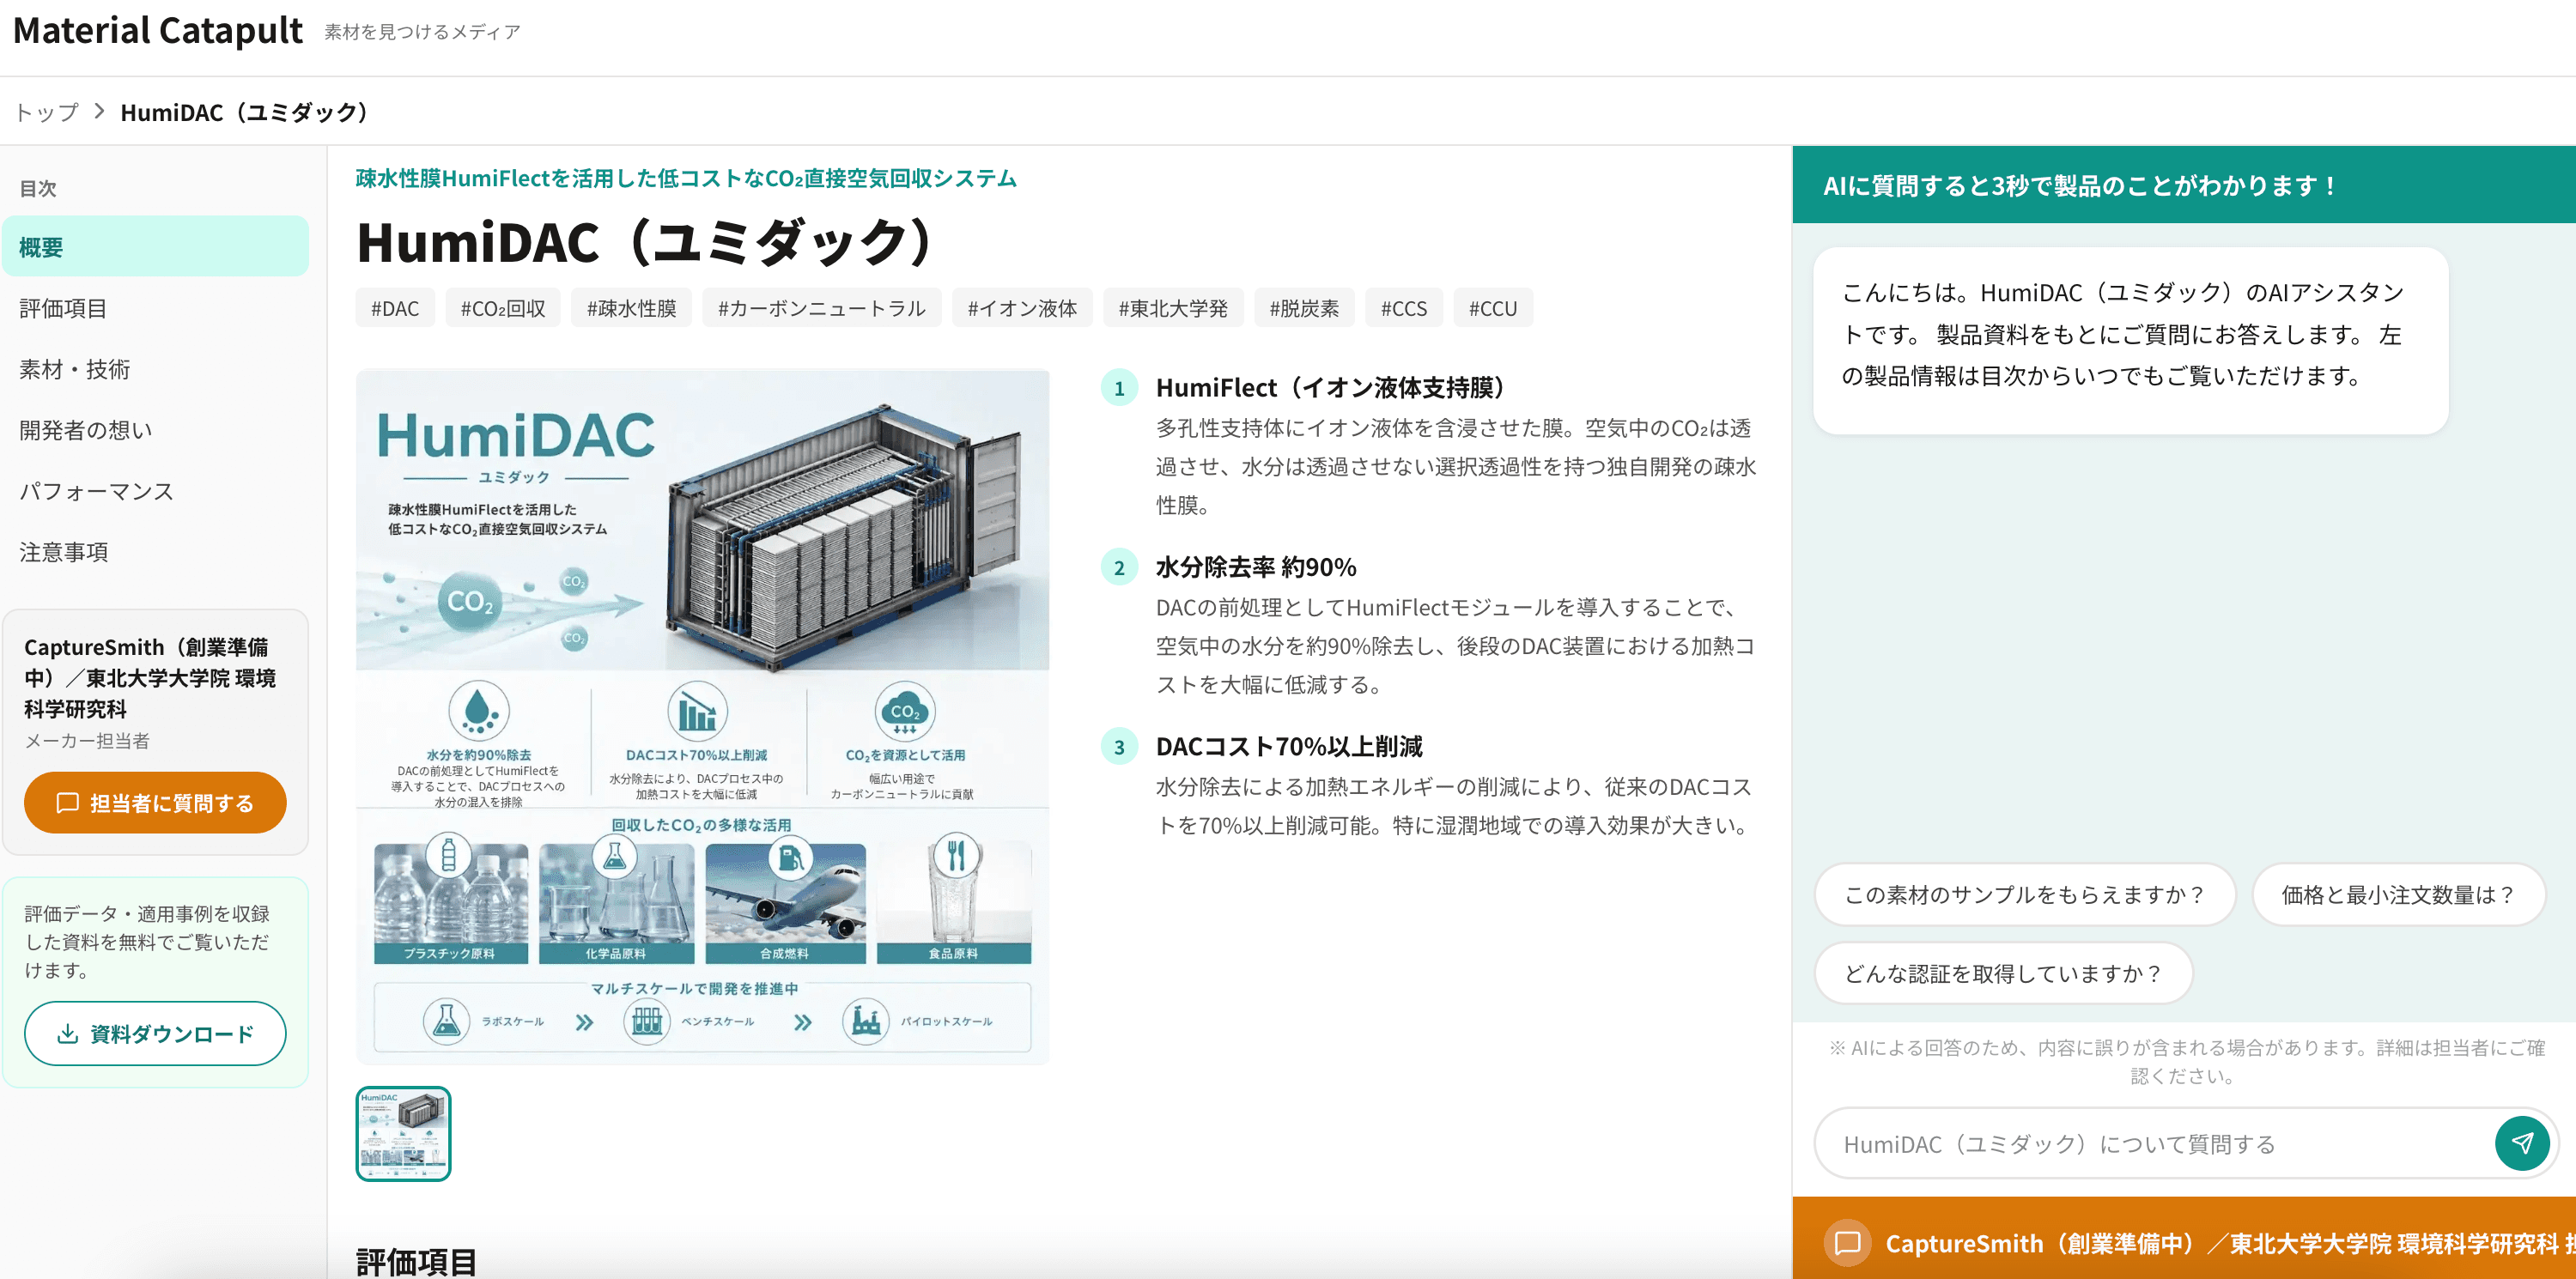This screenshot has width=2576, height=1279.
Task: Click the chat bubble icon in orange footer bar
Action: click(1847, 1242)
